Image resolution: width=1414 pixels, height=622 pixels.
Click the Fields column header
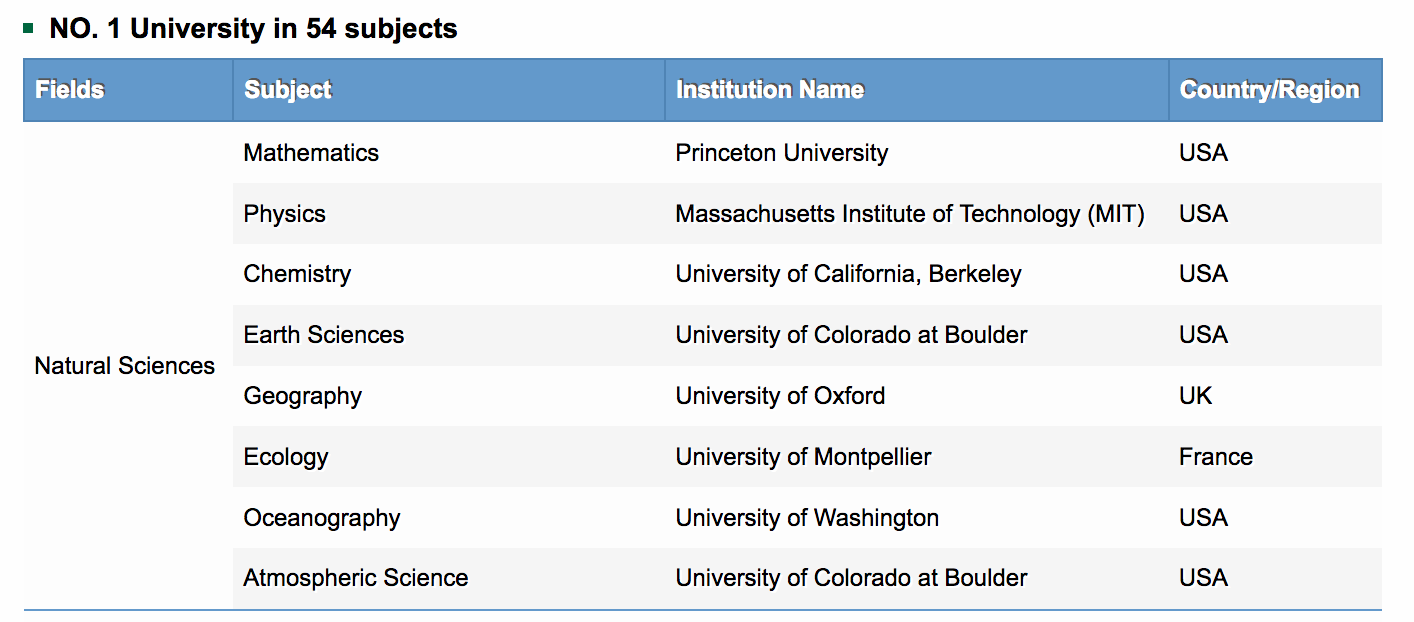128,90
